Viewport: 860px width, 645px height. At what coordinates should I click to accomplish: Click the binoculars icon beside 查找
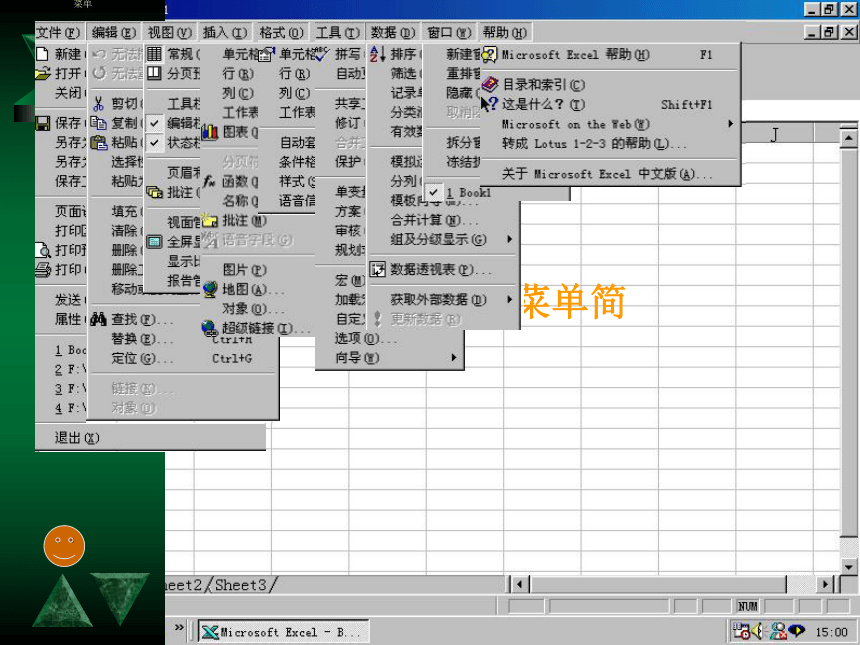pos(99,319)
